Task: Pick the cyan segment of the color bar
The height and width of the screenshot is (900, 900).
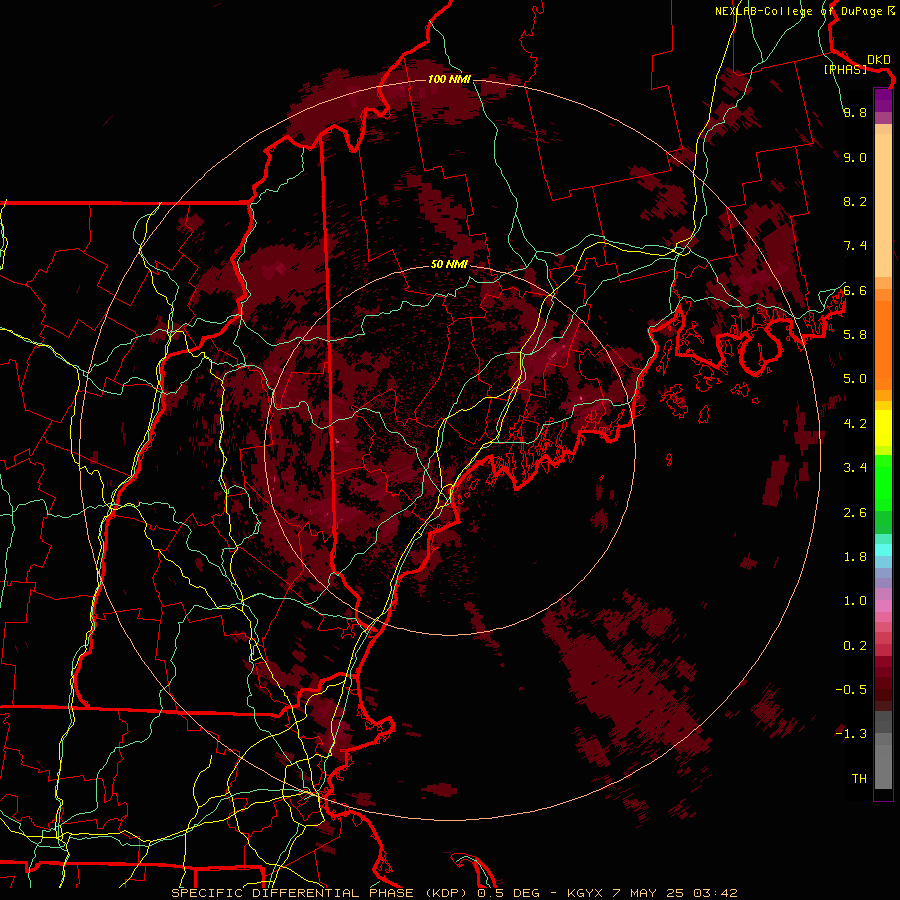Action: coord(883,550)
